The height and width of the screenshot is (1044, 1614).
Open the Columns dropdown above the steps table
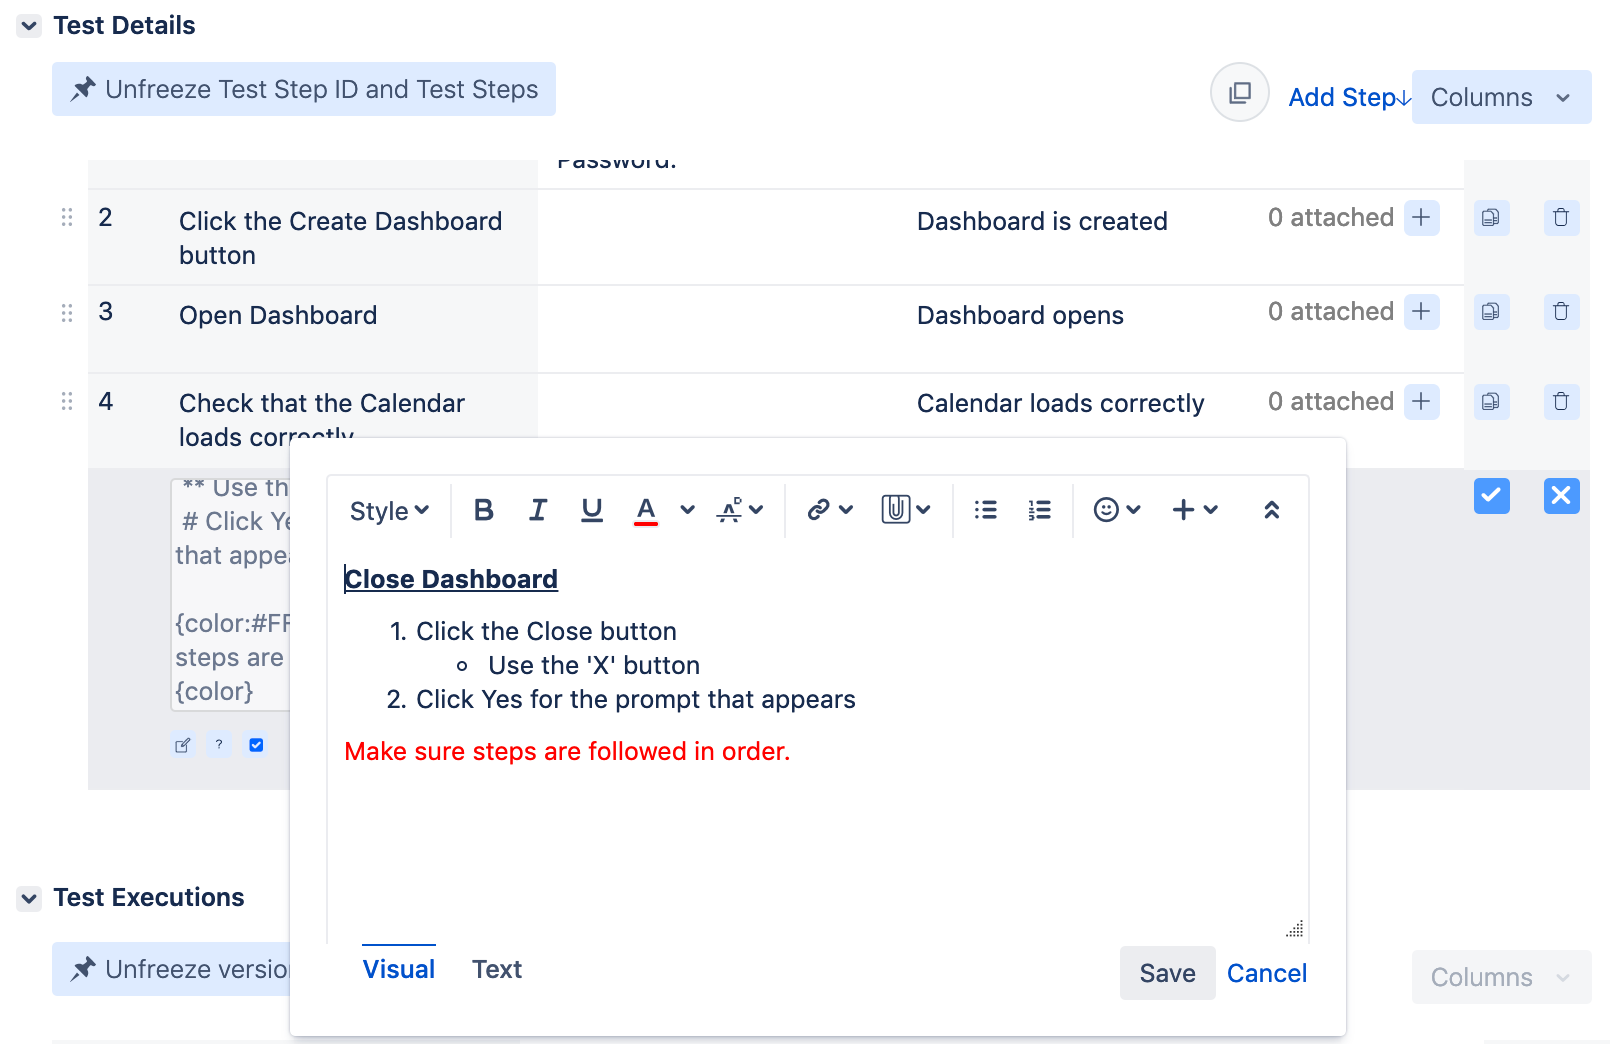1499,97
